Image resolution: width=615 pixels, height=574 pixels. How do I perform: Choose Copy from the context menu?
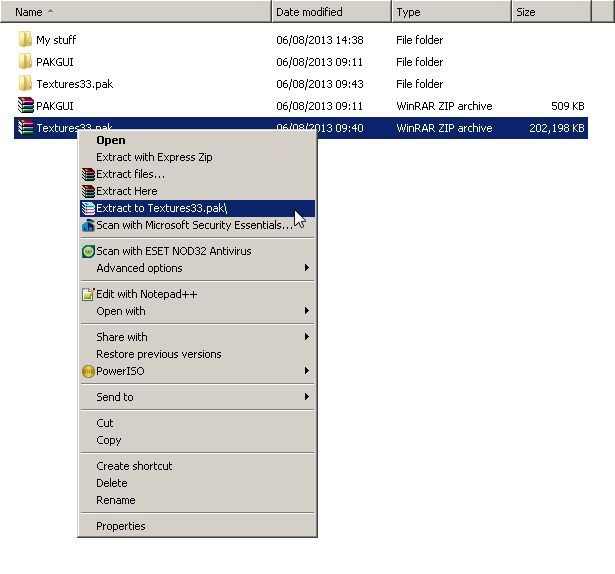click(197, 440)
